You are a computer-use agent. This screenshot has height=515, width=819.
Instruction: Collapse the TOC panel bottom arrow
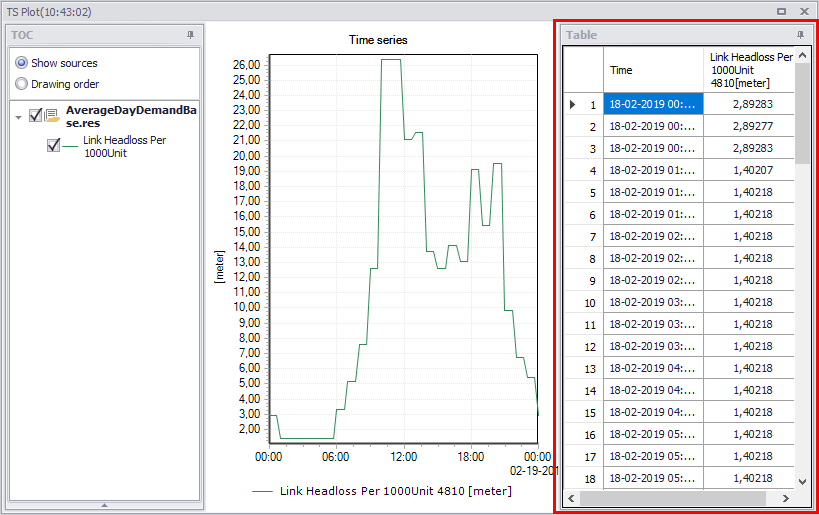104,505
